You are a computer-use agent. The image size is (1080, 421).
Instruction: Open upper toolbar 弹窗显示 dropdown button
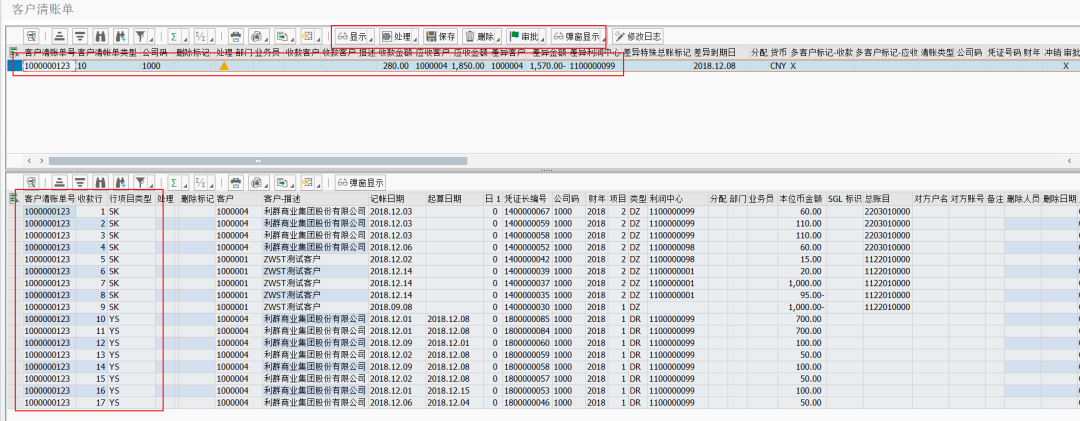[x=580, y=37]
